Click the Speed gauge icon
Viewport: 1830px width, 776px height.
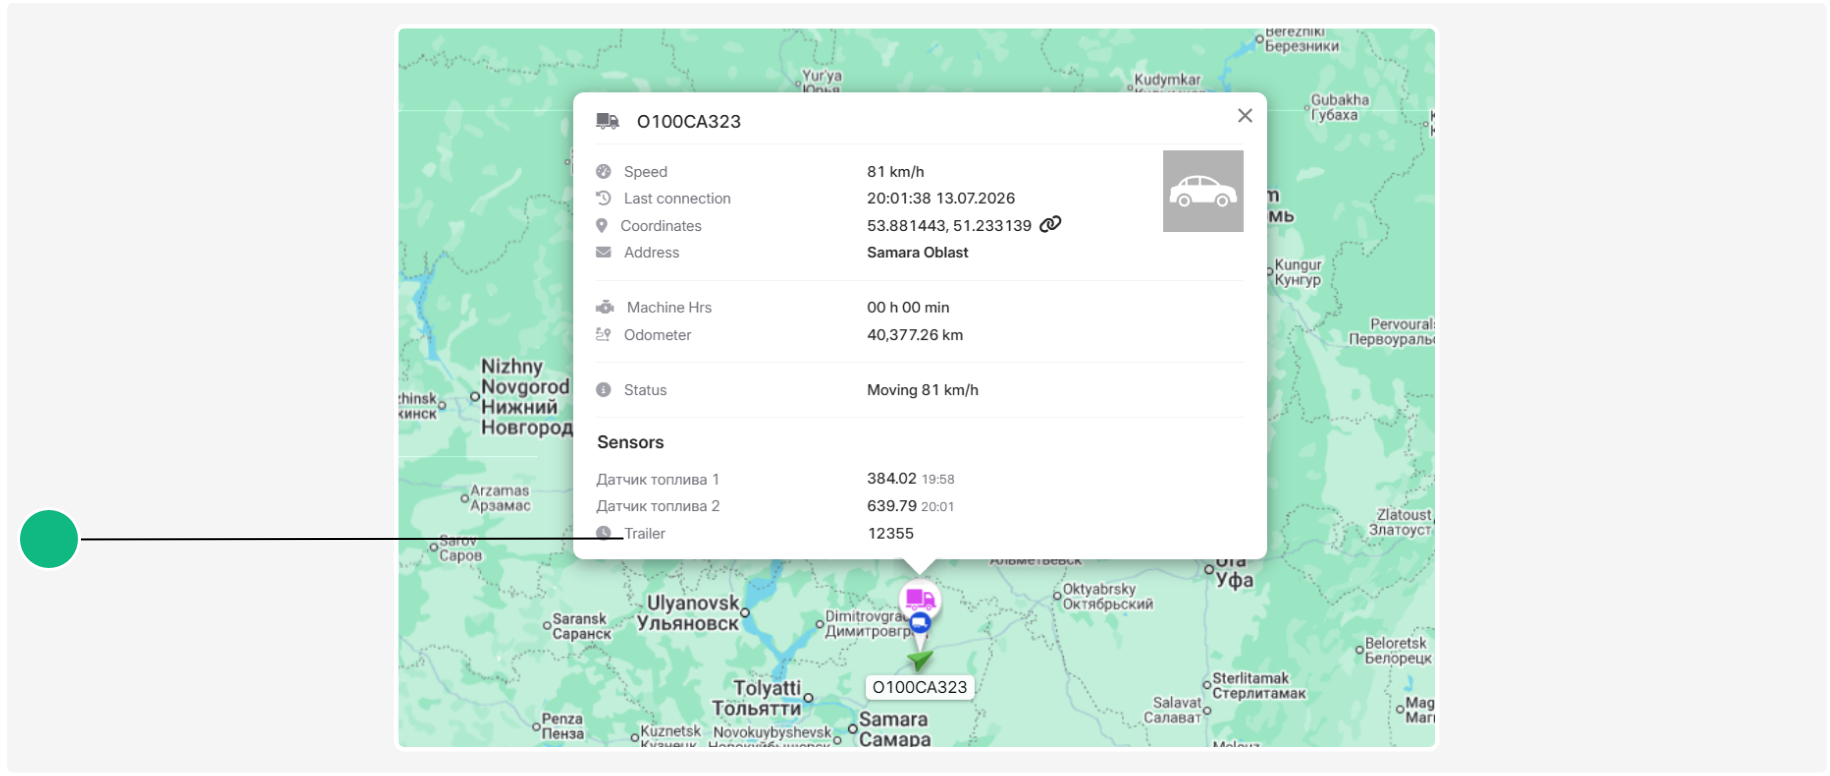[603, 171]
